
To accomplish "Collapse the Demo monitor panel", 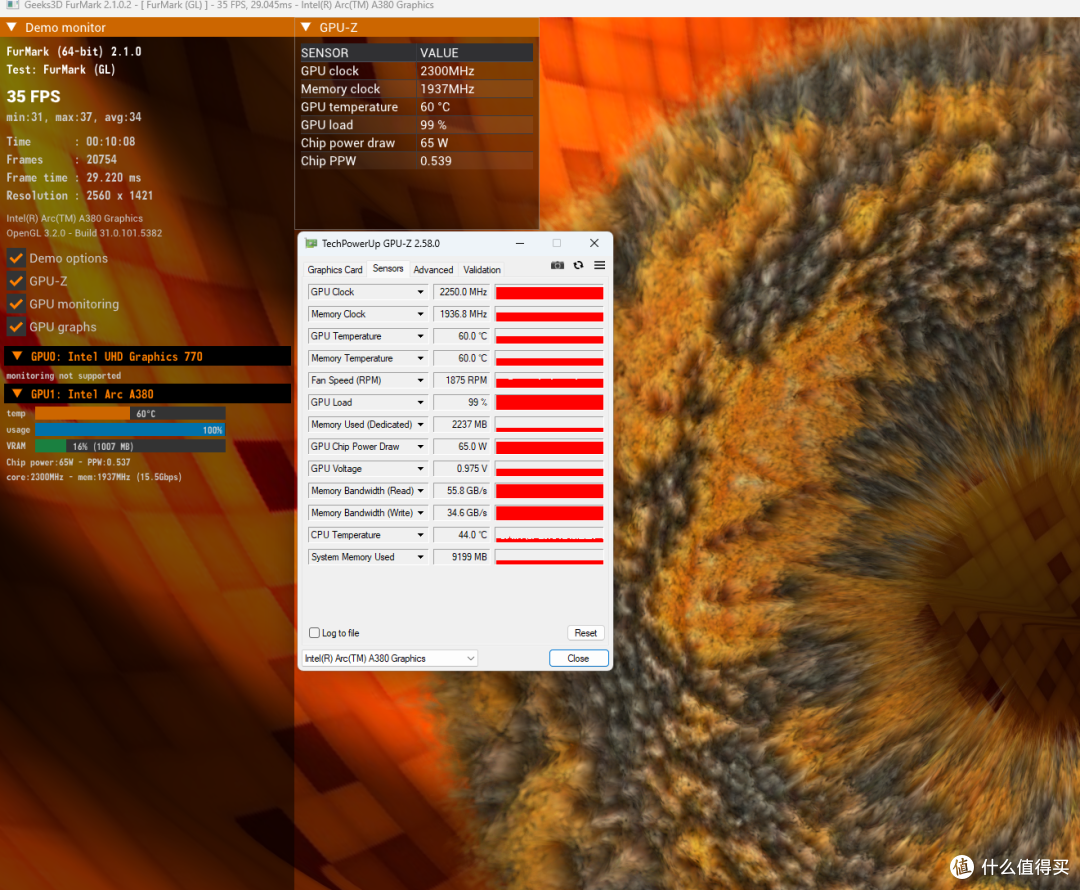I will tap(12, 27).
